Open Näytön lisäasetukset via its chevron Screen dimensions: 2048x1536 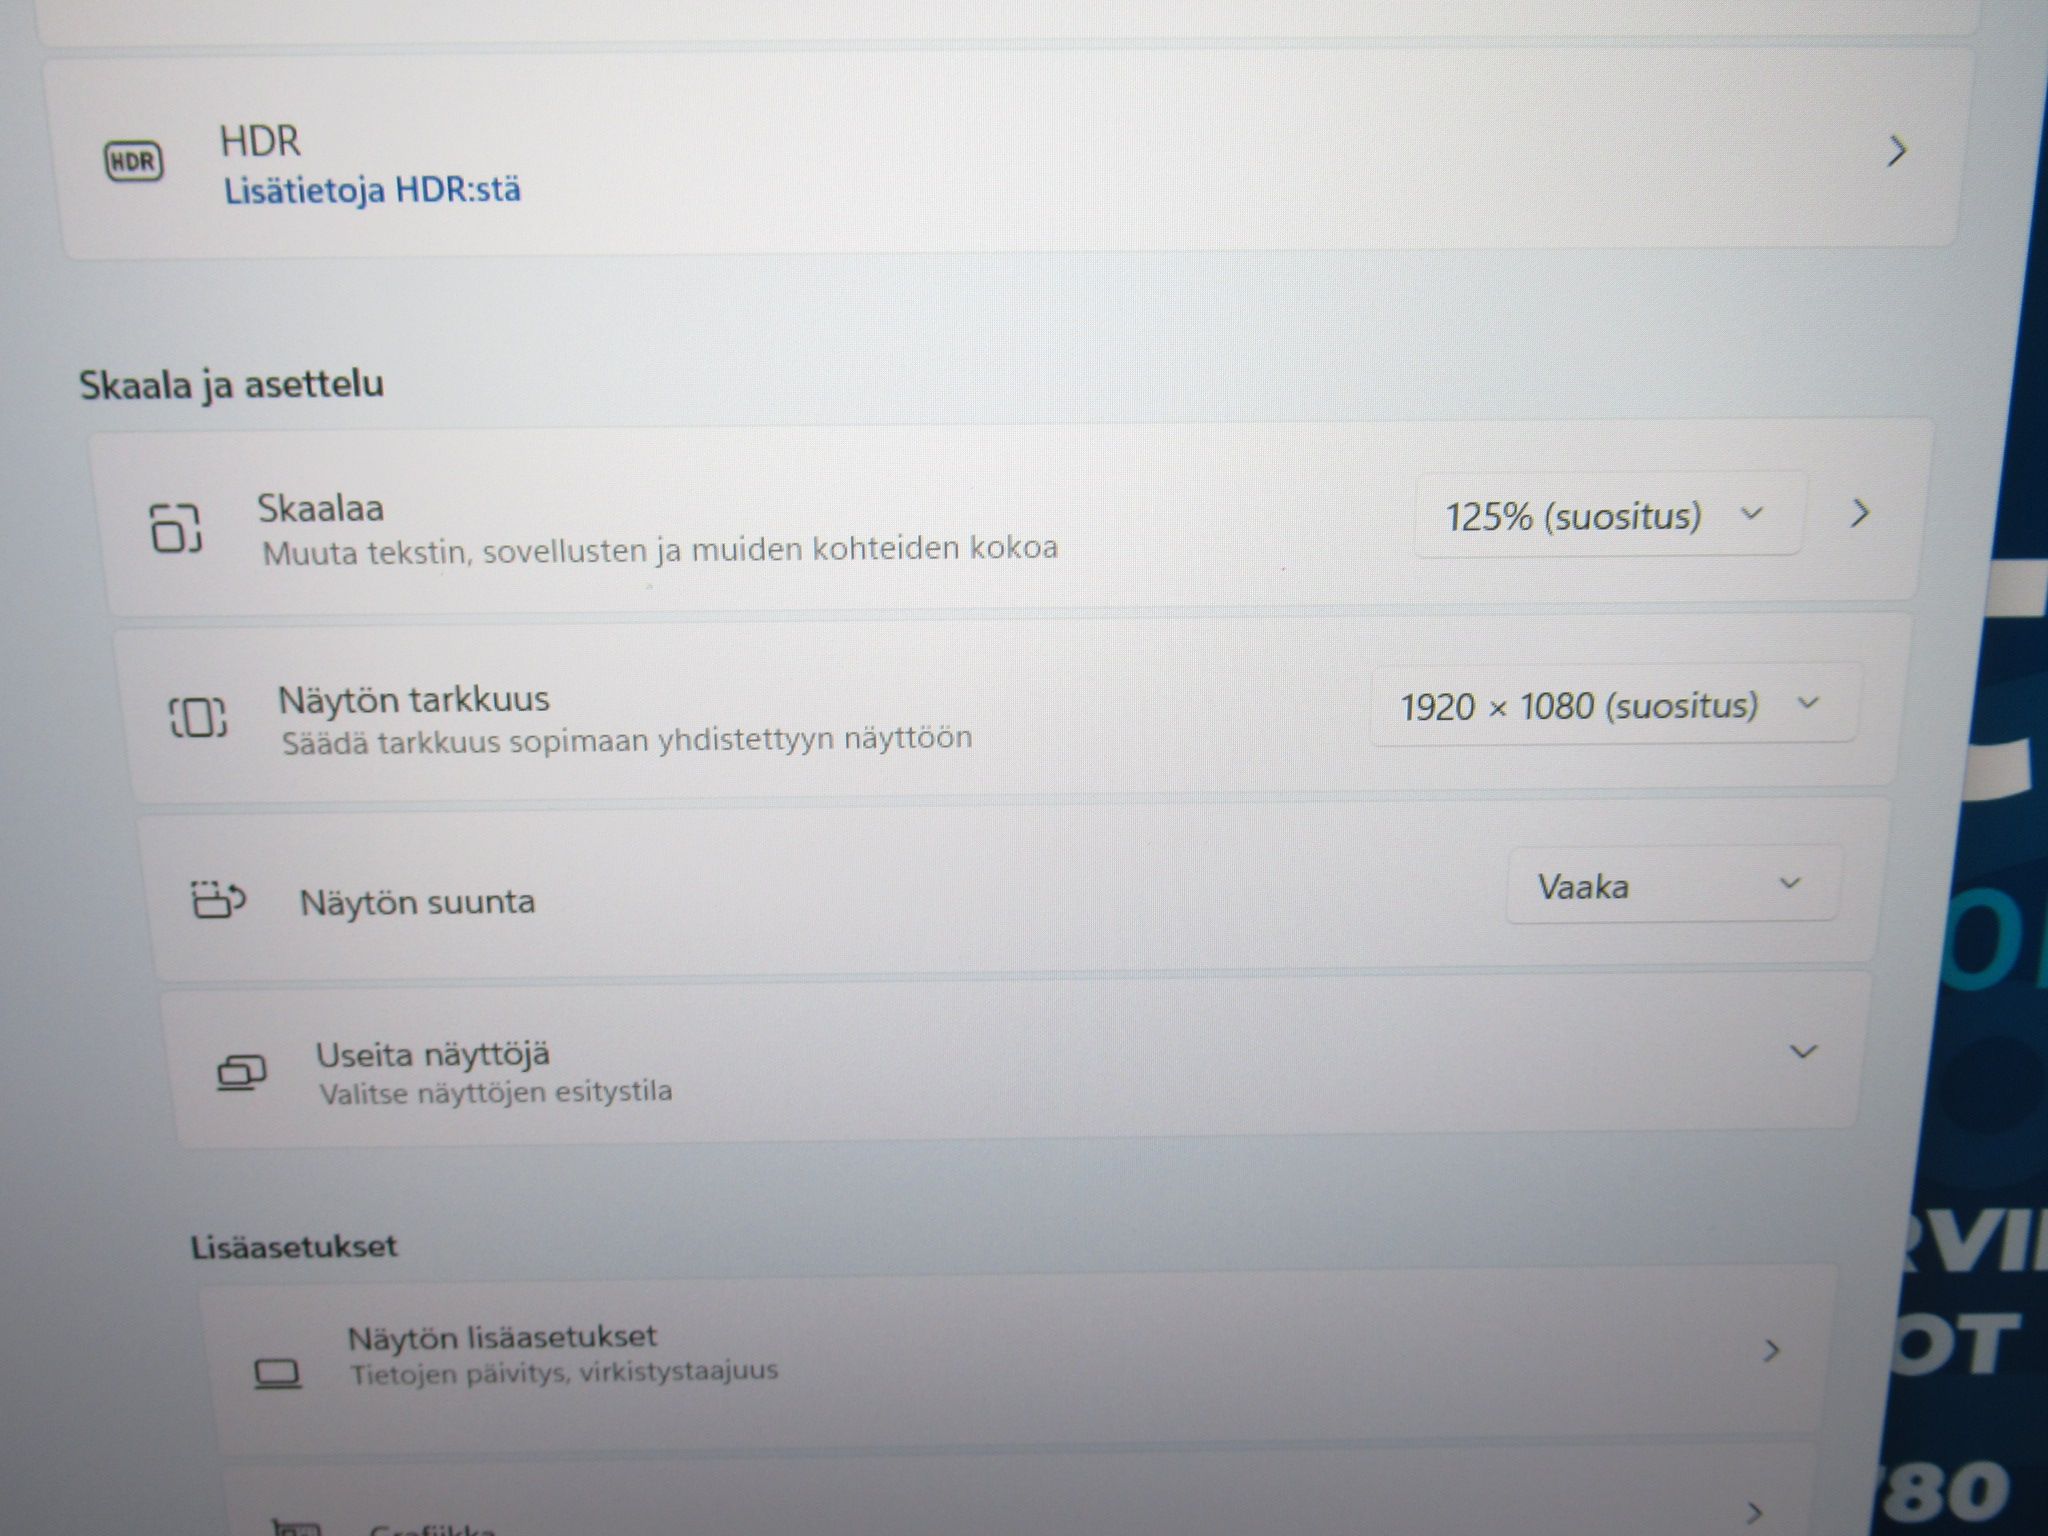coord(1771,1351)
